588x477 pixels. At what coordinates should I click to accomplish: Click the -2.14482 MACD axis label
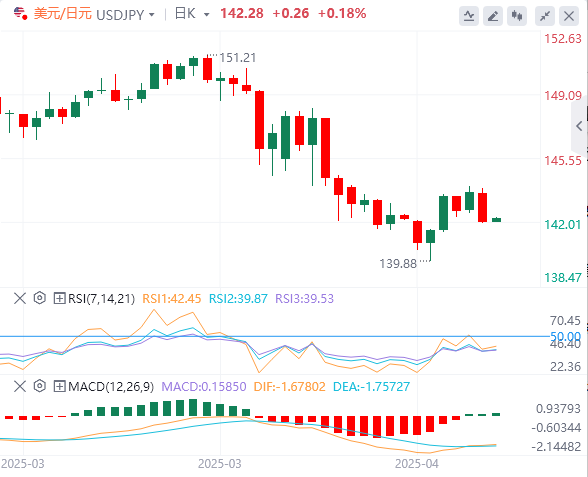coord(556,447)
